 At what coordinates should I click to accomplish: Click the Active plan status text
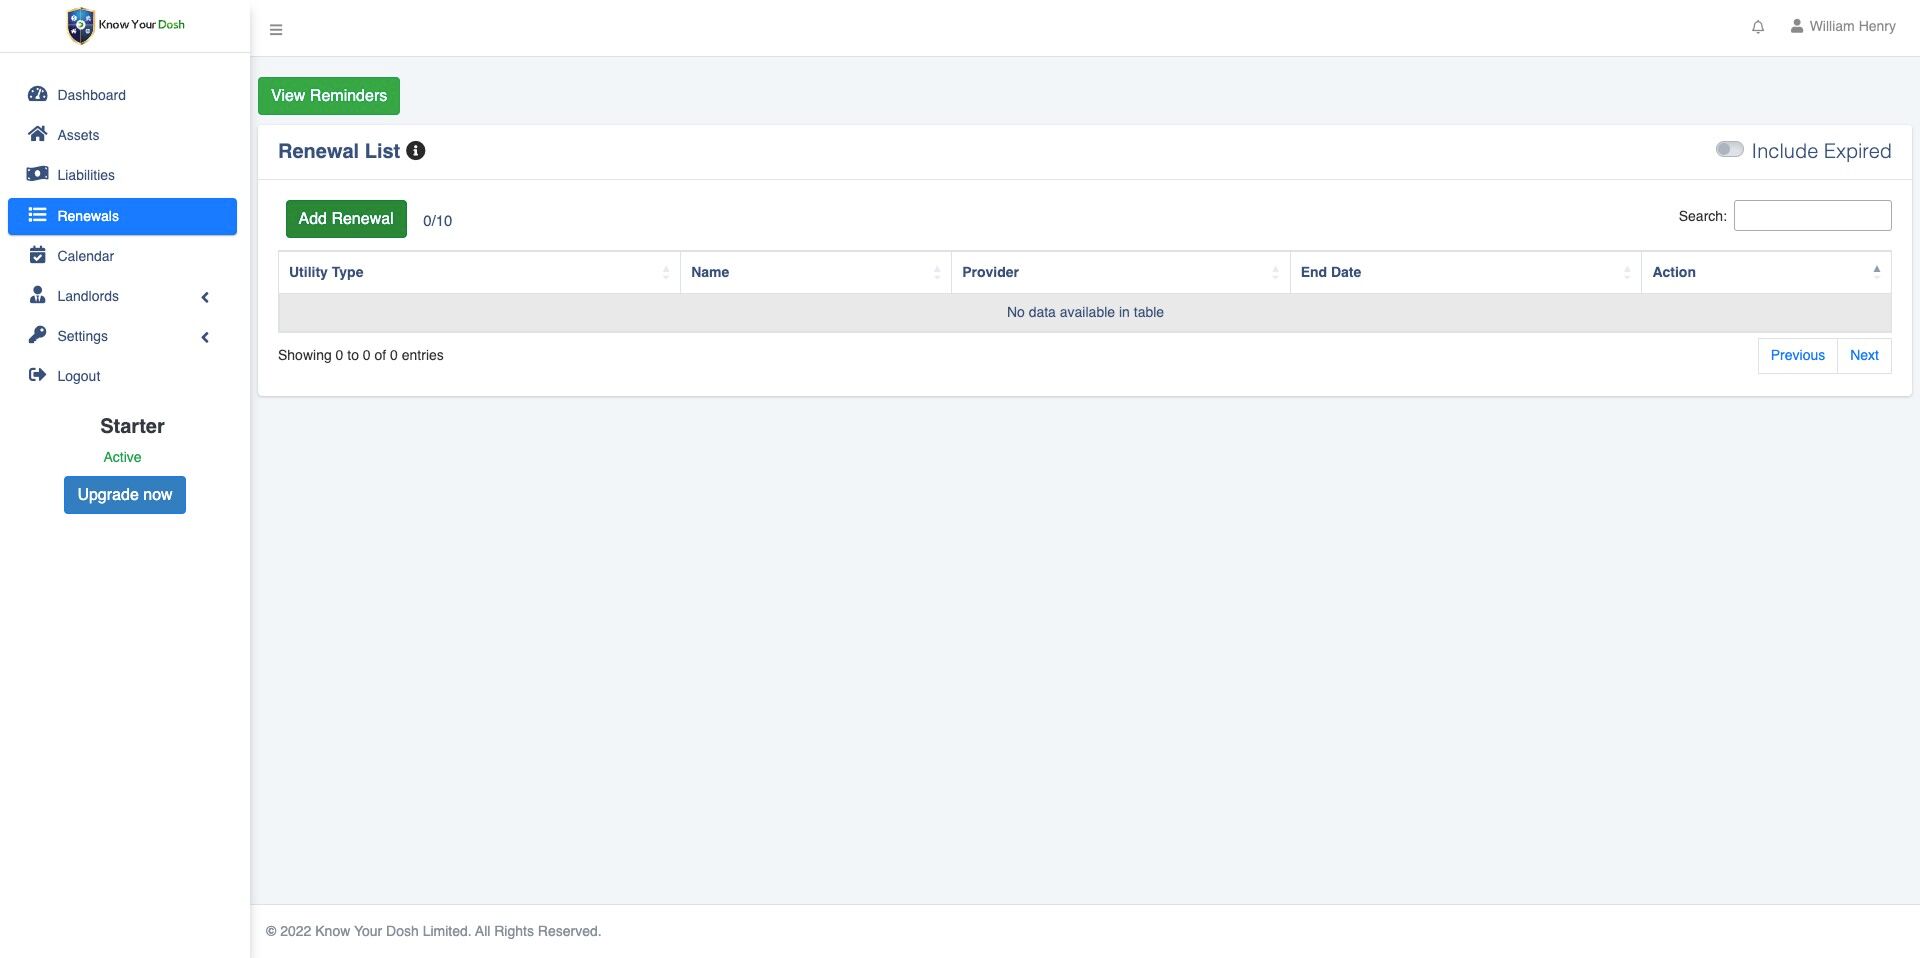point(122,457)
